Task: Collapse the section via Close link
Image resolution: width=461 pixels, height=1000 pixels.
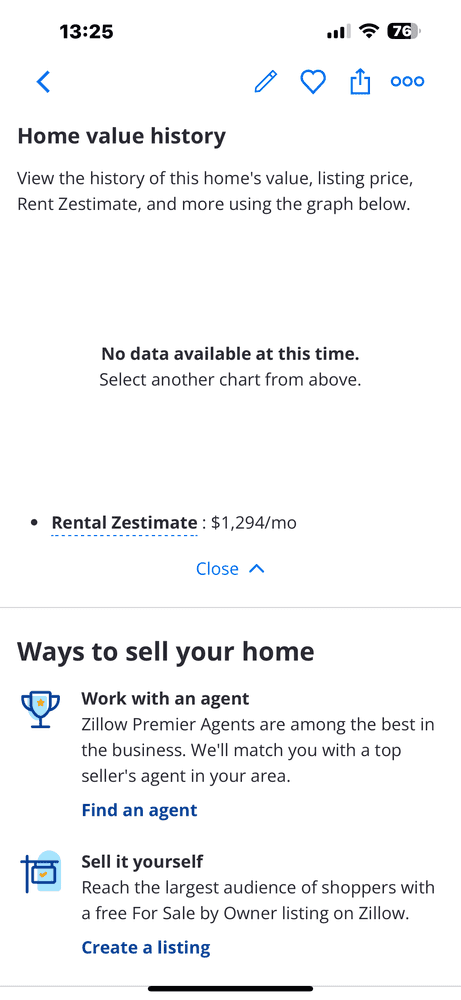Action: point(217,568)
